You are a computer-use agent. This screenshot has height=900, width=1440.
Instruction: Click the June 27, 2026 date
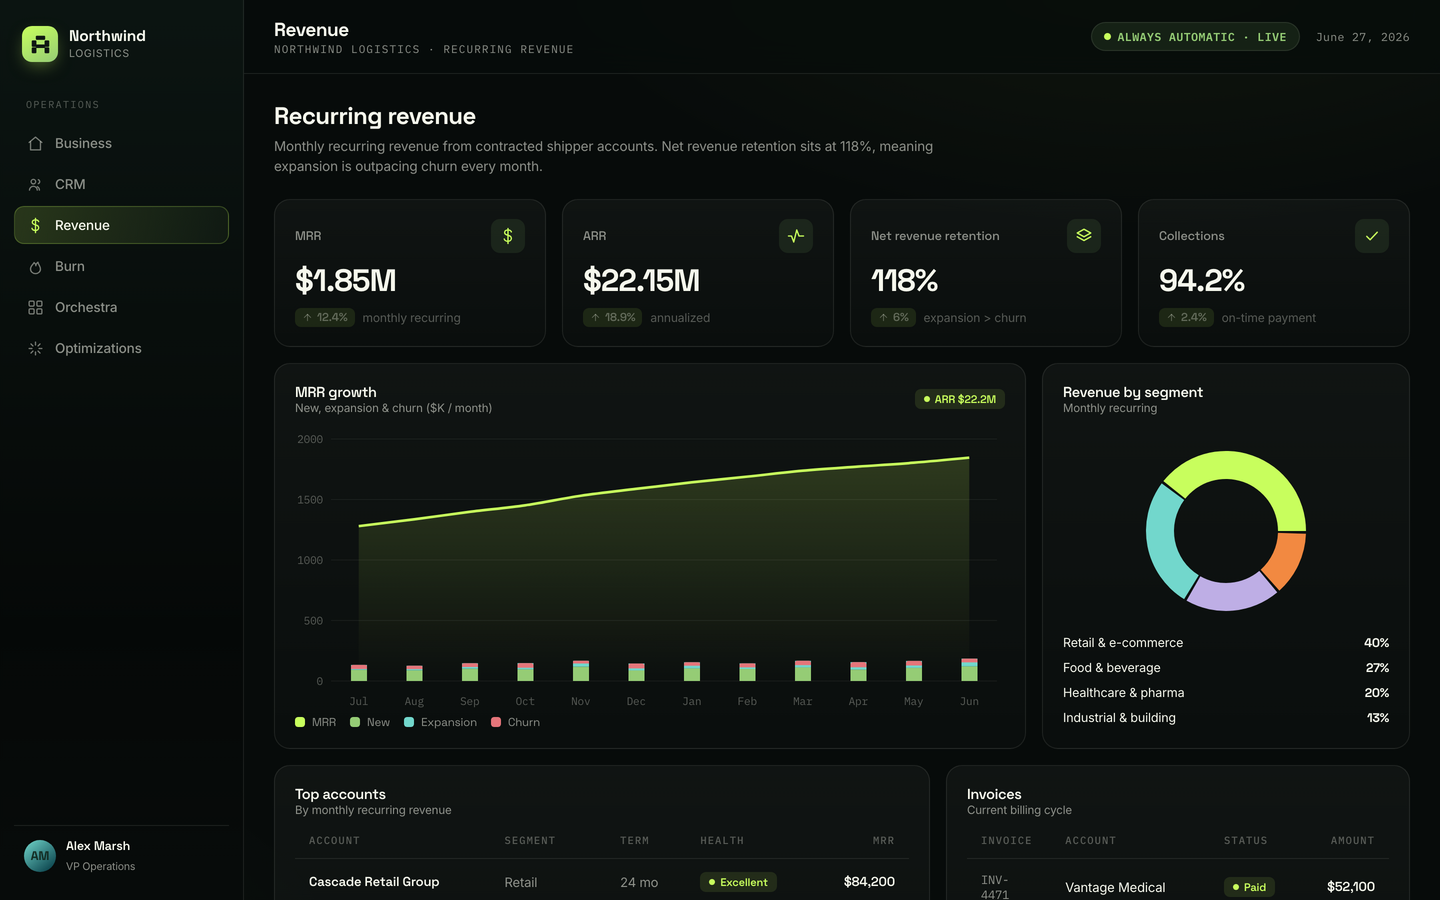tap(1362, 37)
